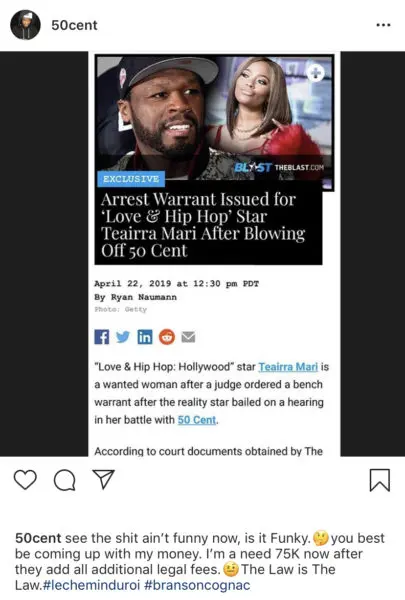This screenshot has width=405, height=600.
Task: Open 50cent's profile picture
Action: click(x=25, y=25)
